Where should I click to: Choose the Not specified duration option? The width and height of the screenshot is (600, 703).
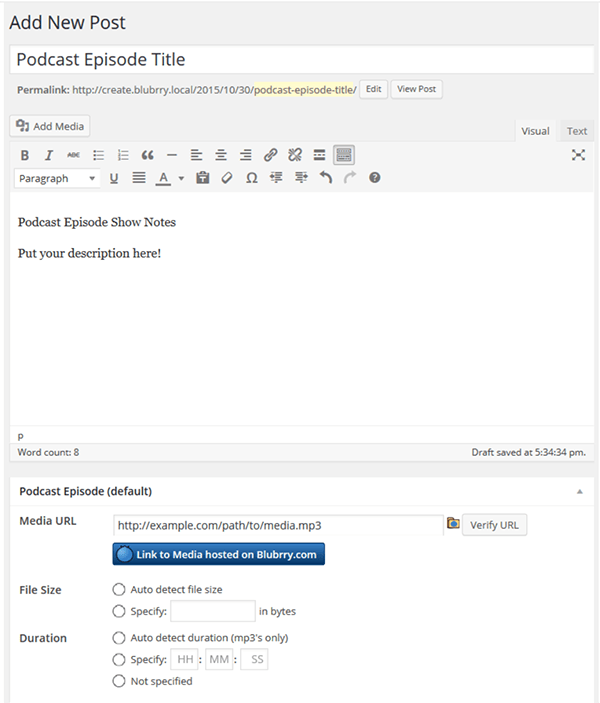[119, 681]
